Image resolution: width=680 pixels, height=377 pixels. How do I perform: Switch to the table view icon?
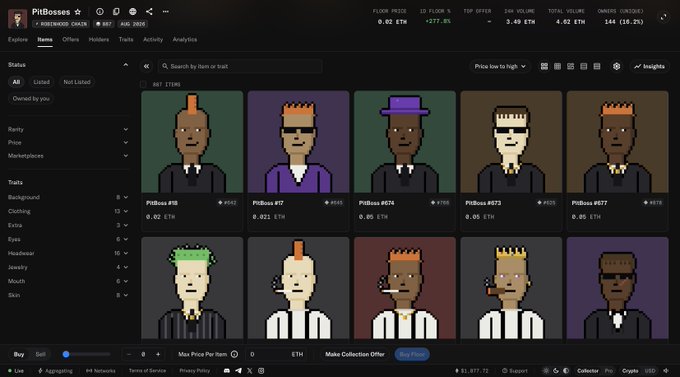[x=597, y=66]
